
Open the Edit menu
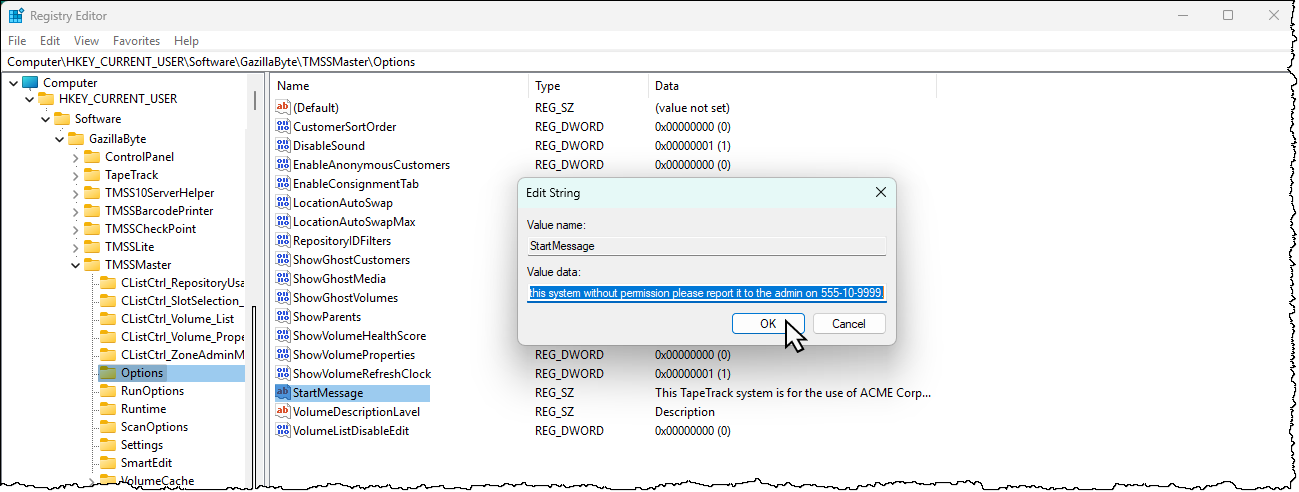pos(50,41)
